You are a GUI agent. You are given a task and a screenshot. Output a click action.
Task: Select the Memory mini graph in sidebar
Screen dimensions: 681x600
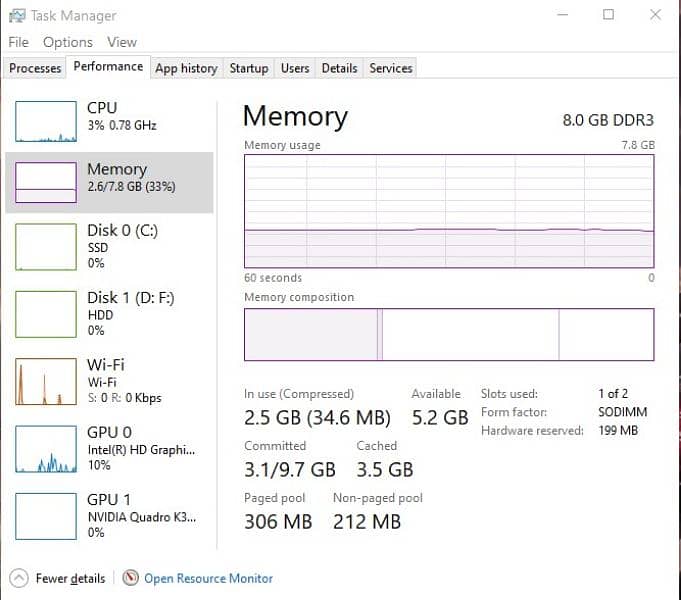[x=46, y=183]
